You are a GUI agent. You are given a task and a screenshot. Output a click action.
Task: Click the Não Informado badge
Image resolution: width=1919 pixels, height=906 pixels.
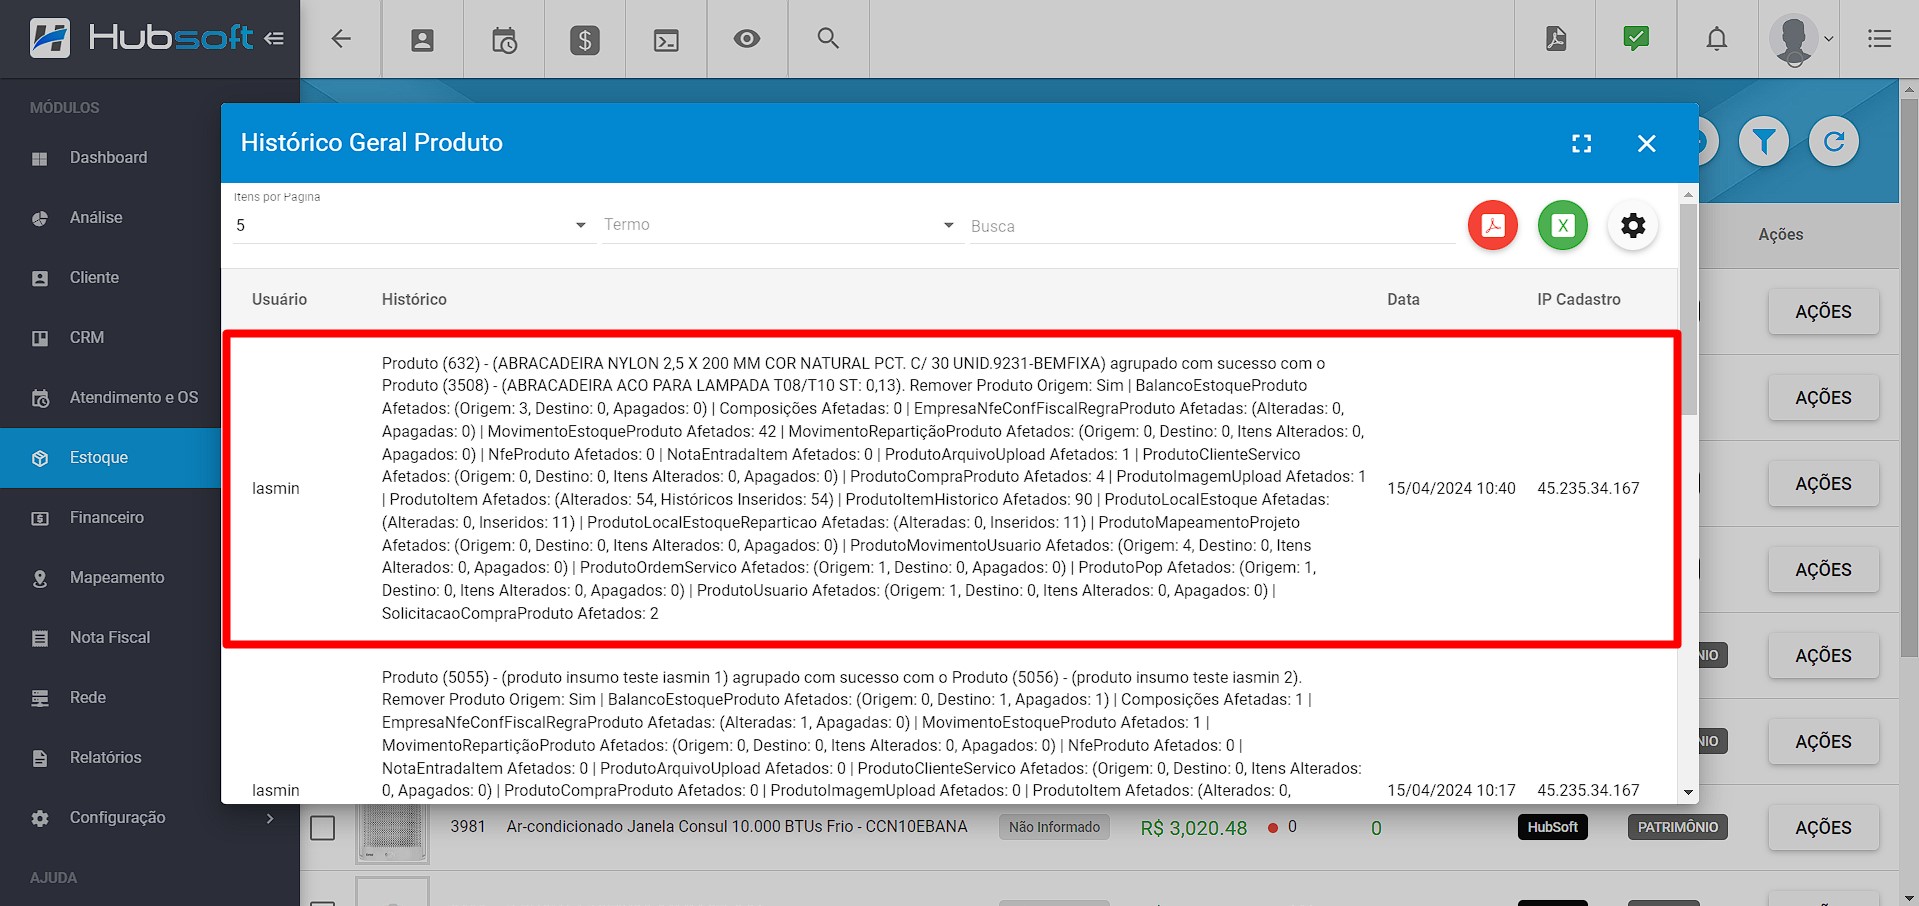(x=1054, y=827)
